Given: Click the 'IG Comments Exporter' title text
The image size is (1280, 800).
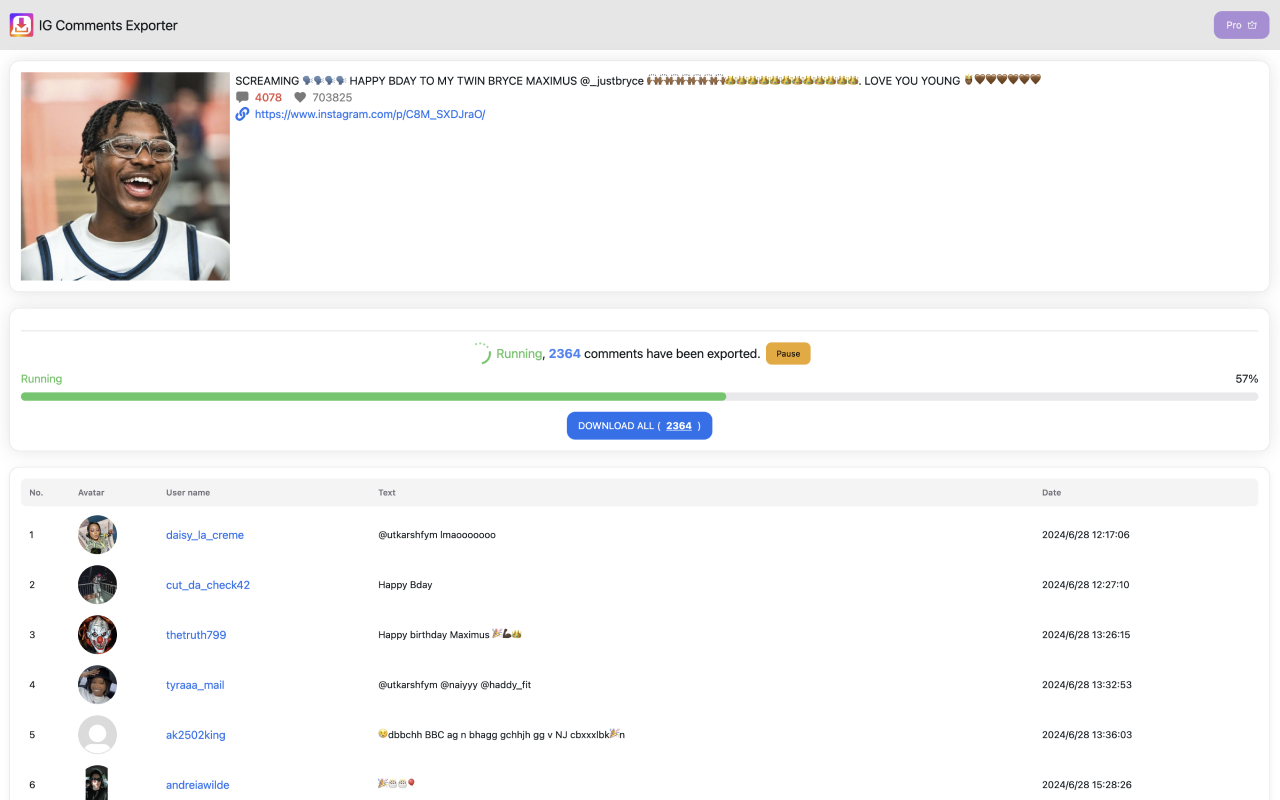Looking at the screenshot, I should coord(108,25).
